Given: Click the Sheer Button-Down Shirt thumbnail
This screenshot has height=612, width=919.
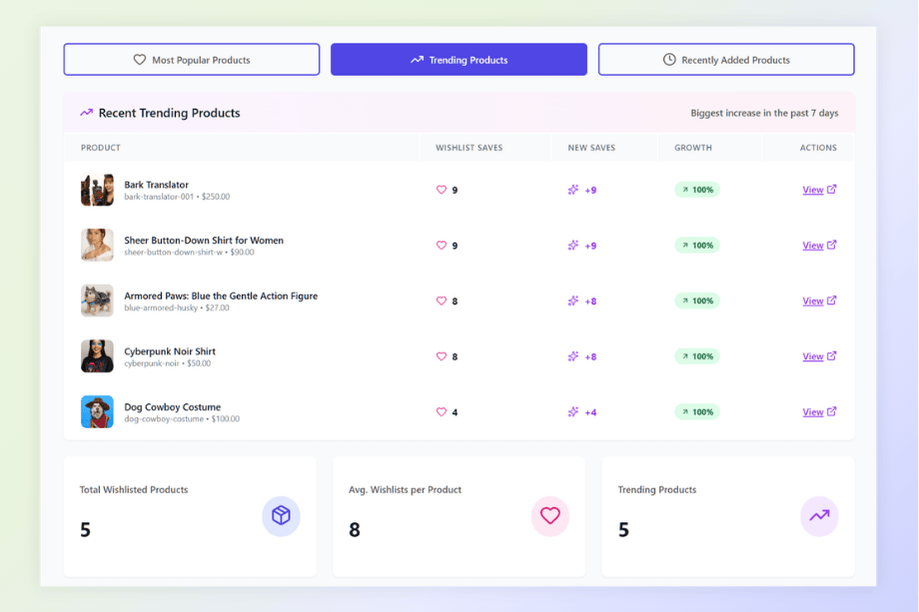Looking at the screenshot, I should (x=96, y=245).
